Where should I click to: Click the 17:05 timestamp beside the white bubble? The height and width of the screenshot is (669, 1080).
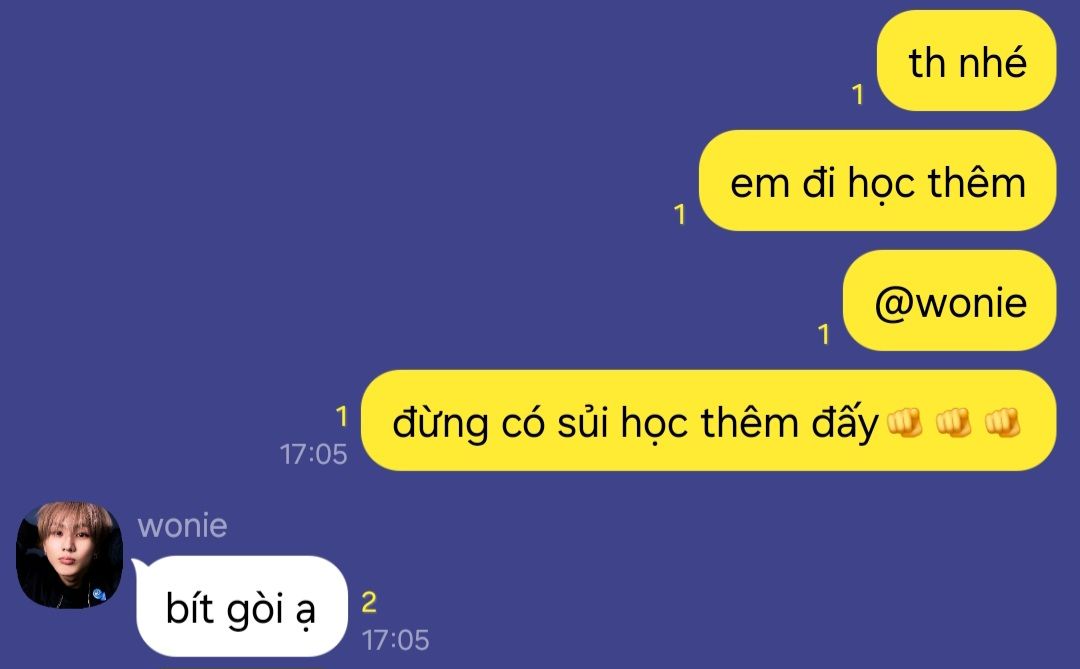point(395,640)
